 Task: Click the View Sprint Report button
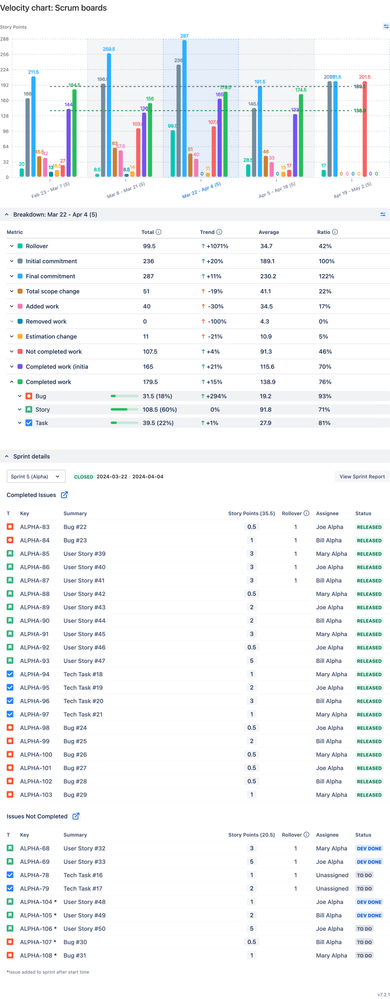click(362, 477)
